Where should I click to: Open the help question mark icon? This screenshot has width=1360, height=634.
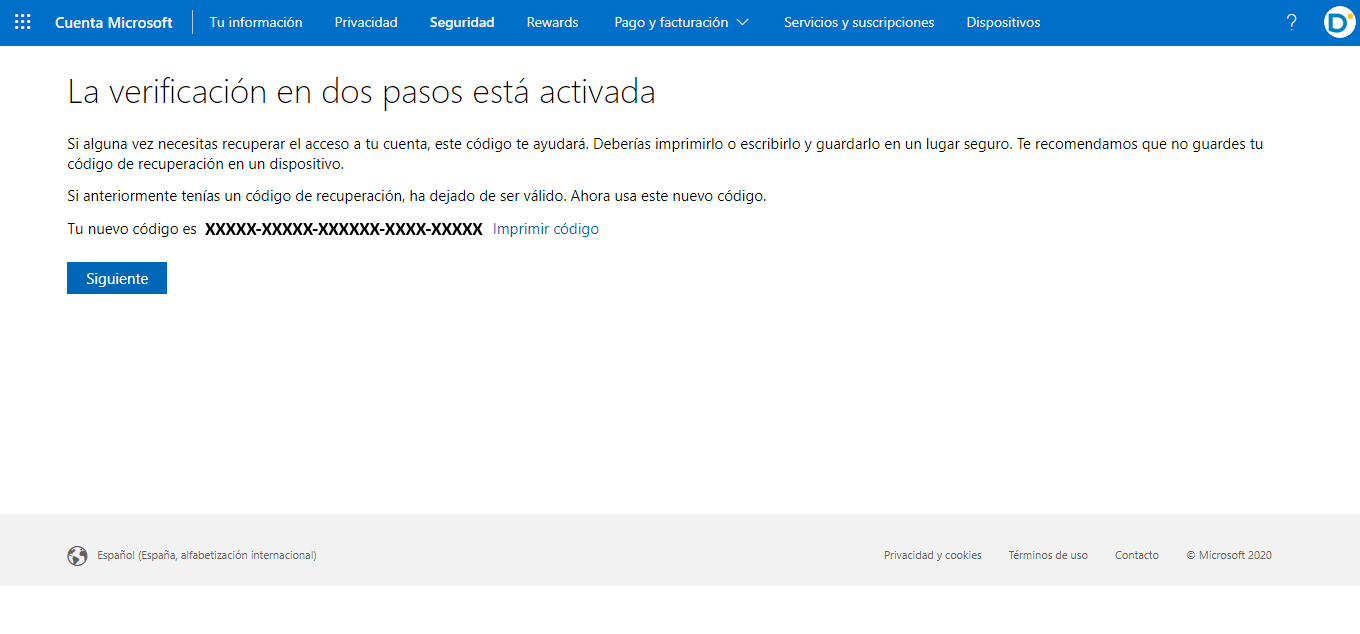click(1291, 22)
